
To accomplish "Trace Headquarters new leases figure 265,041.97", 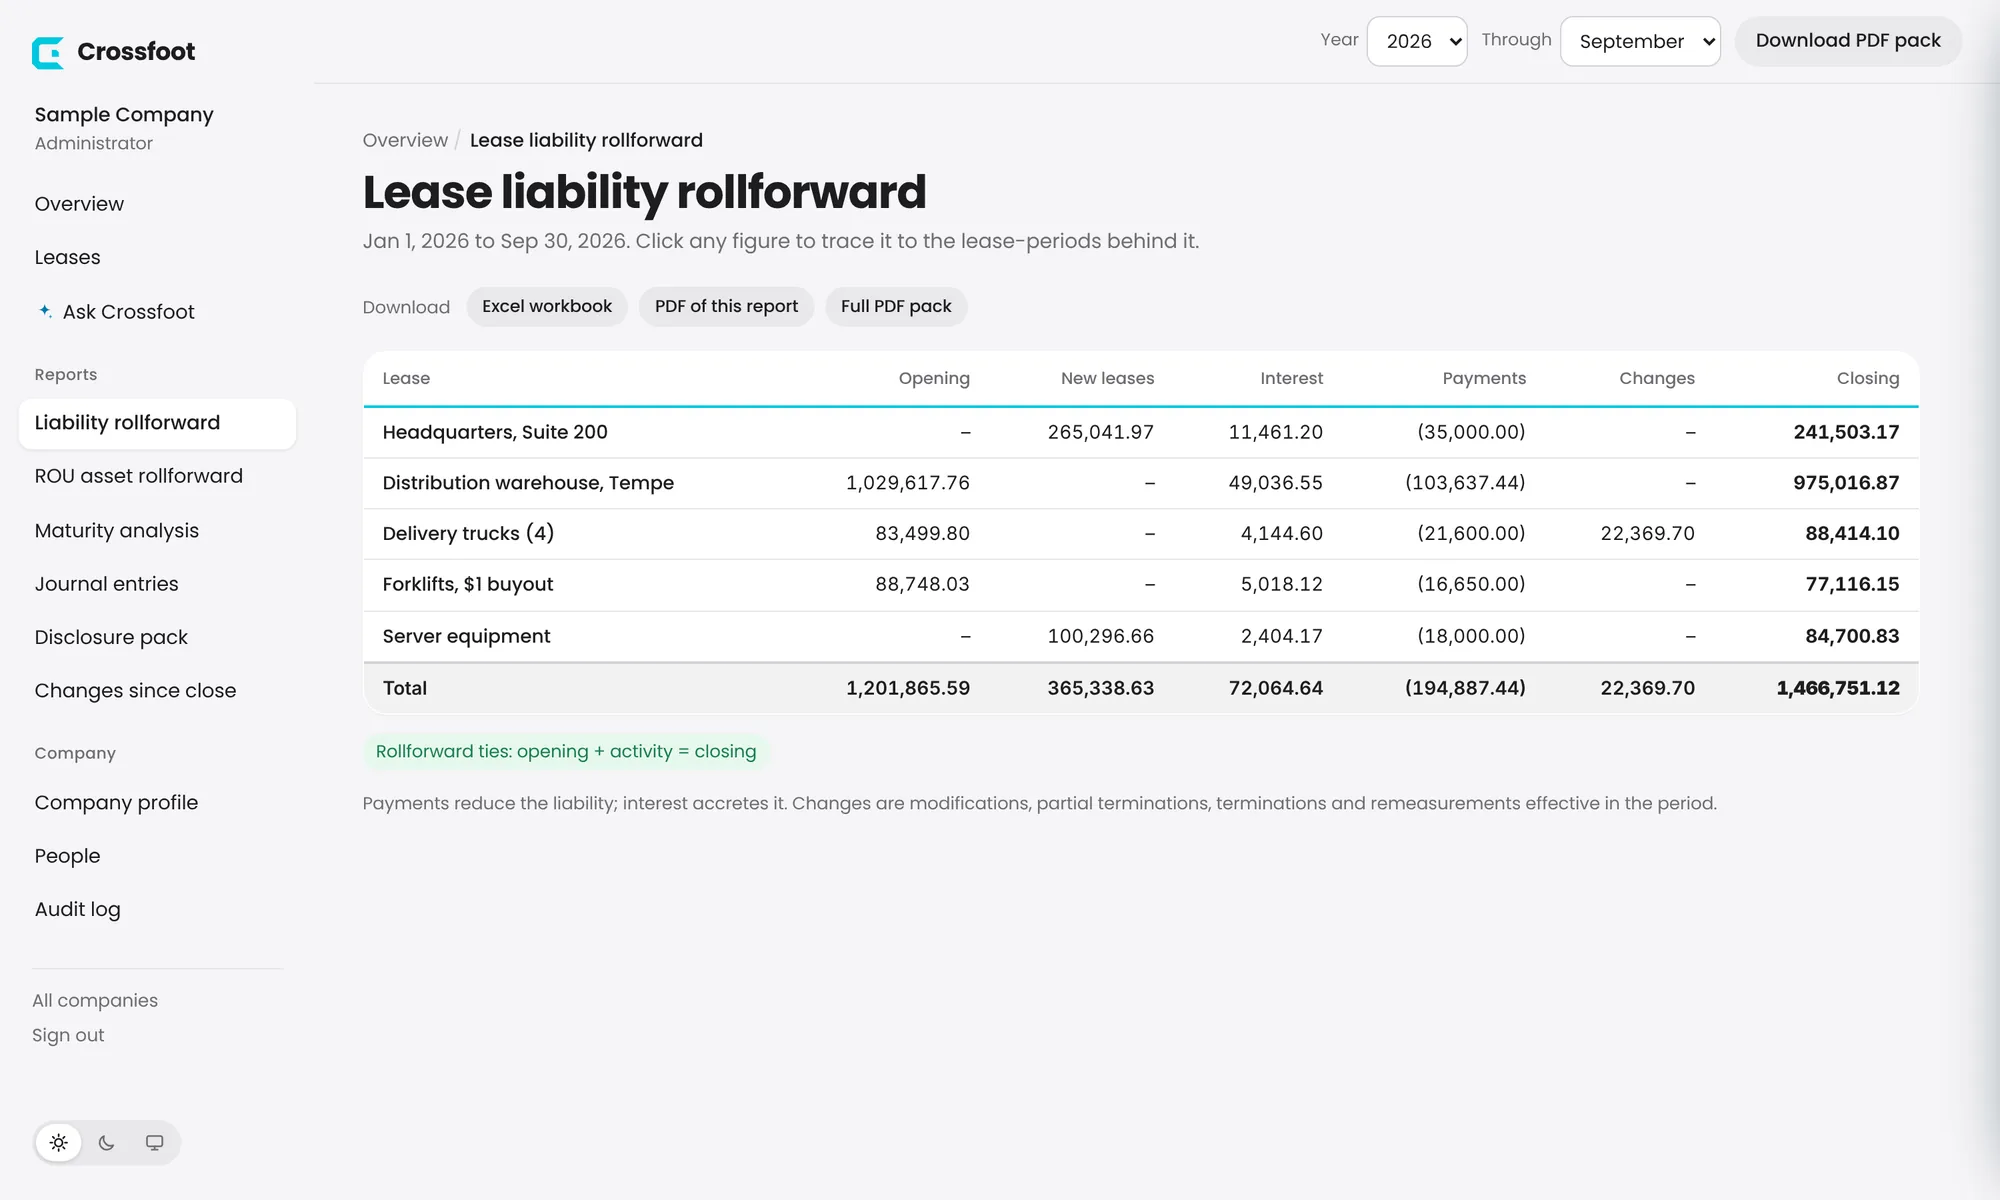I will 1101,432.
